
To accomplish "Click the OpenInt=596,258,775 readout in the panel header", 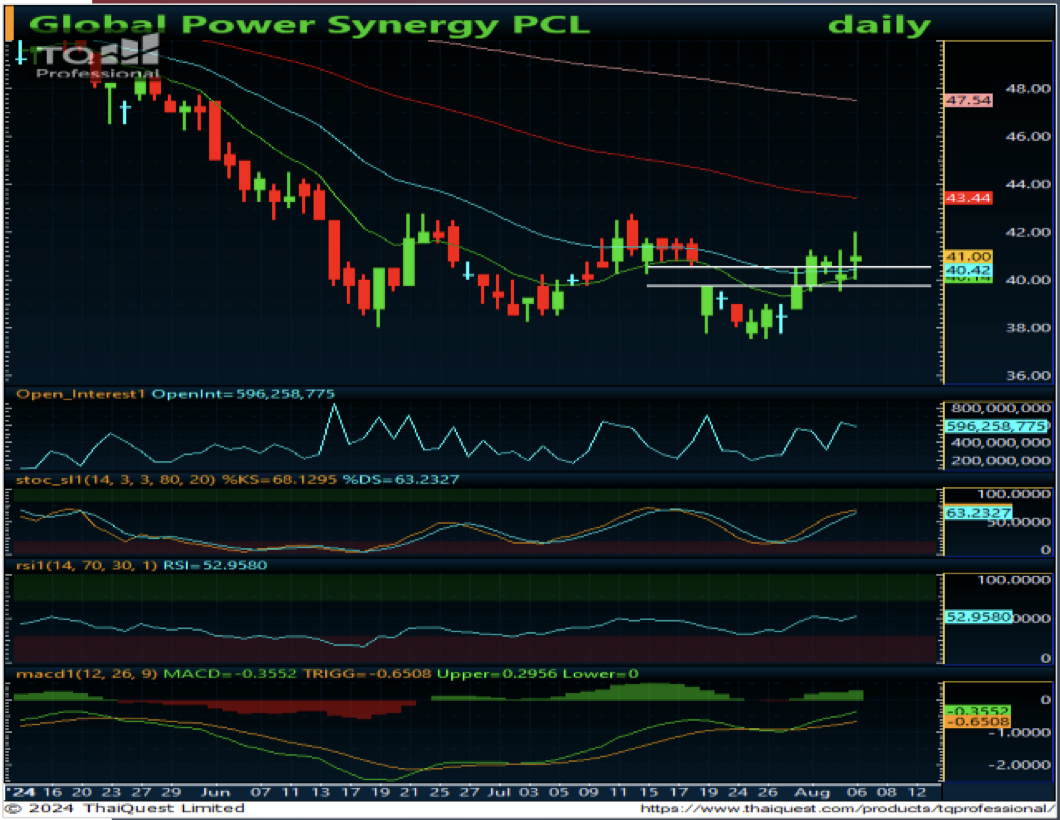I will (x=243, y=394).
